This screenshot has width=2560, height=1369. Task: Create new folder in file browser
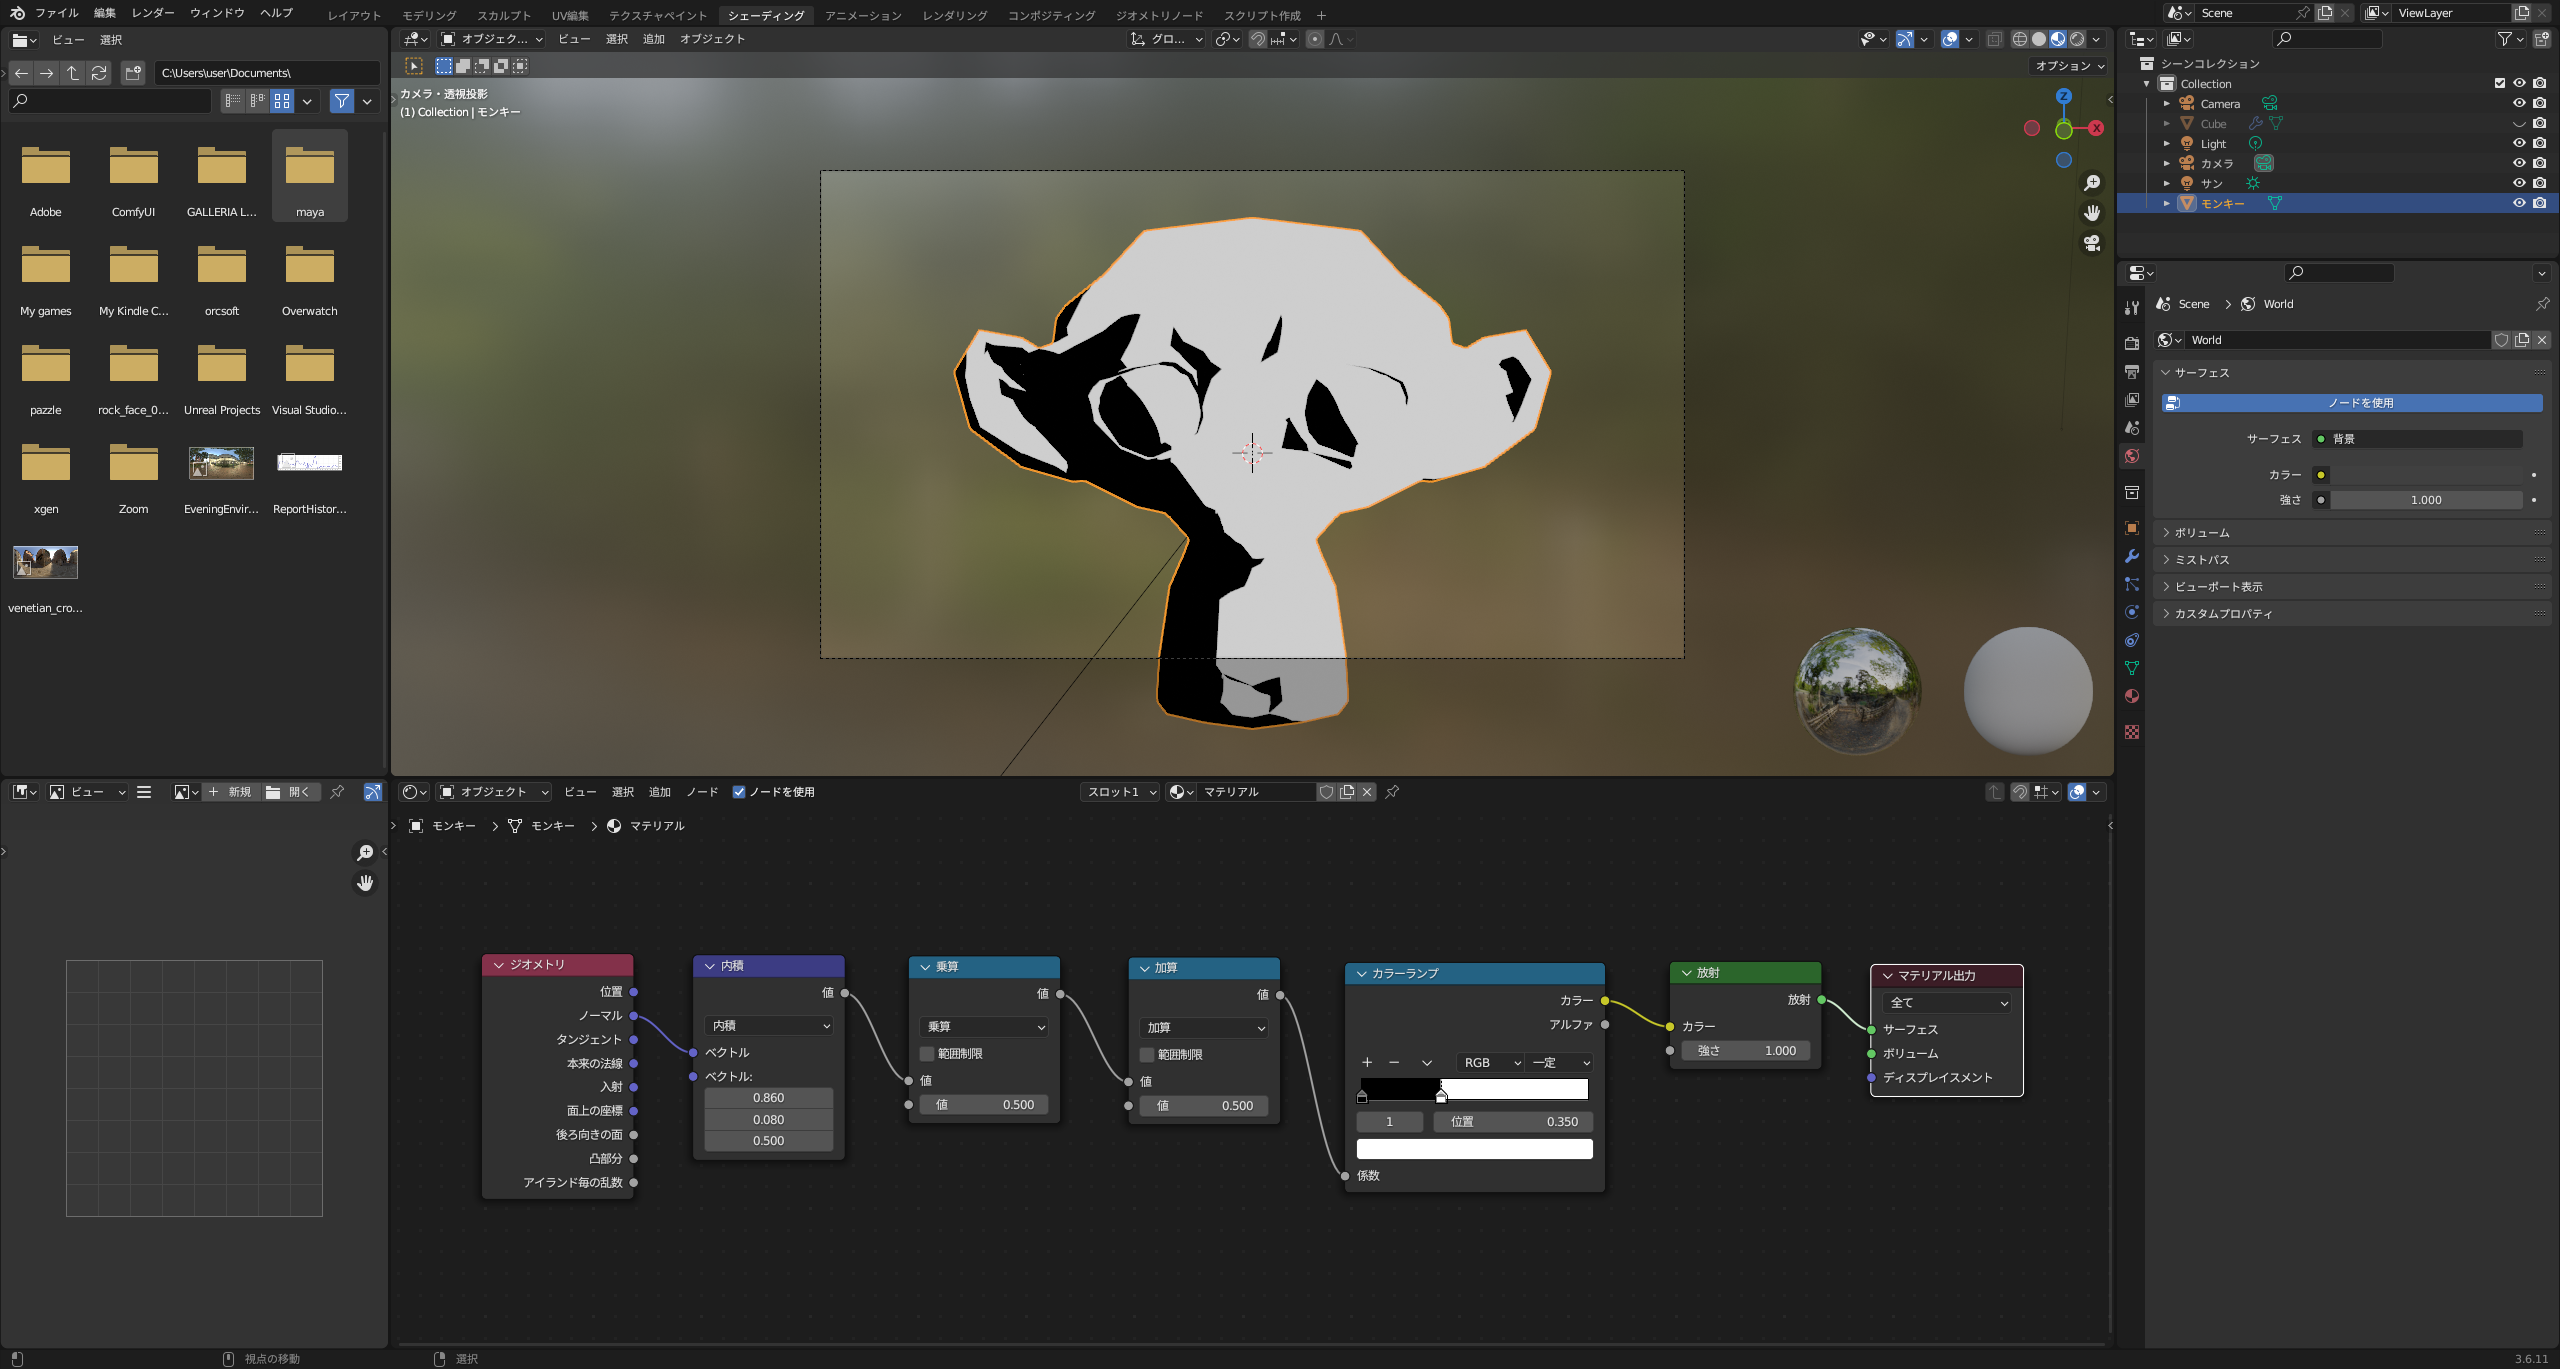click(133, 73)
